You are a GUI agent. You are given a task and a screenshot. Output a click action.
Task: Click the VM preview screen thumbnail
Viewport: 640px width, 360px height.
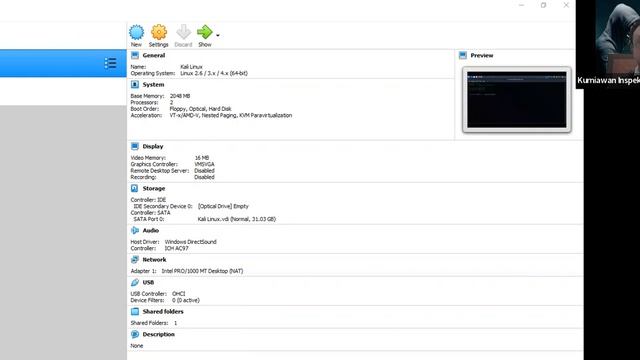point(517,100)
